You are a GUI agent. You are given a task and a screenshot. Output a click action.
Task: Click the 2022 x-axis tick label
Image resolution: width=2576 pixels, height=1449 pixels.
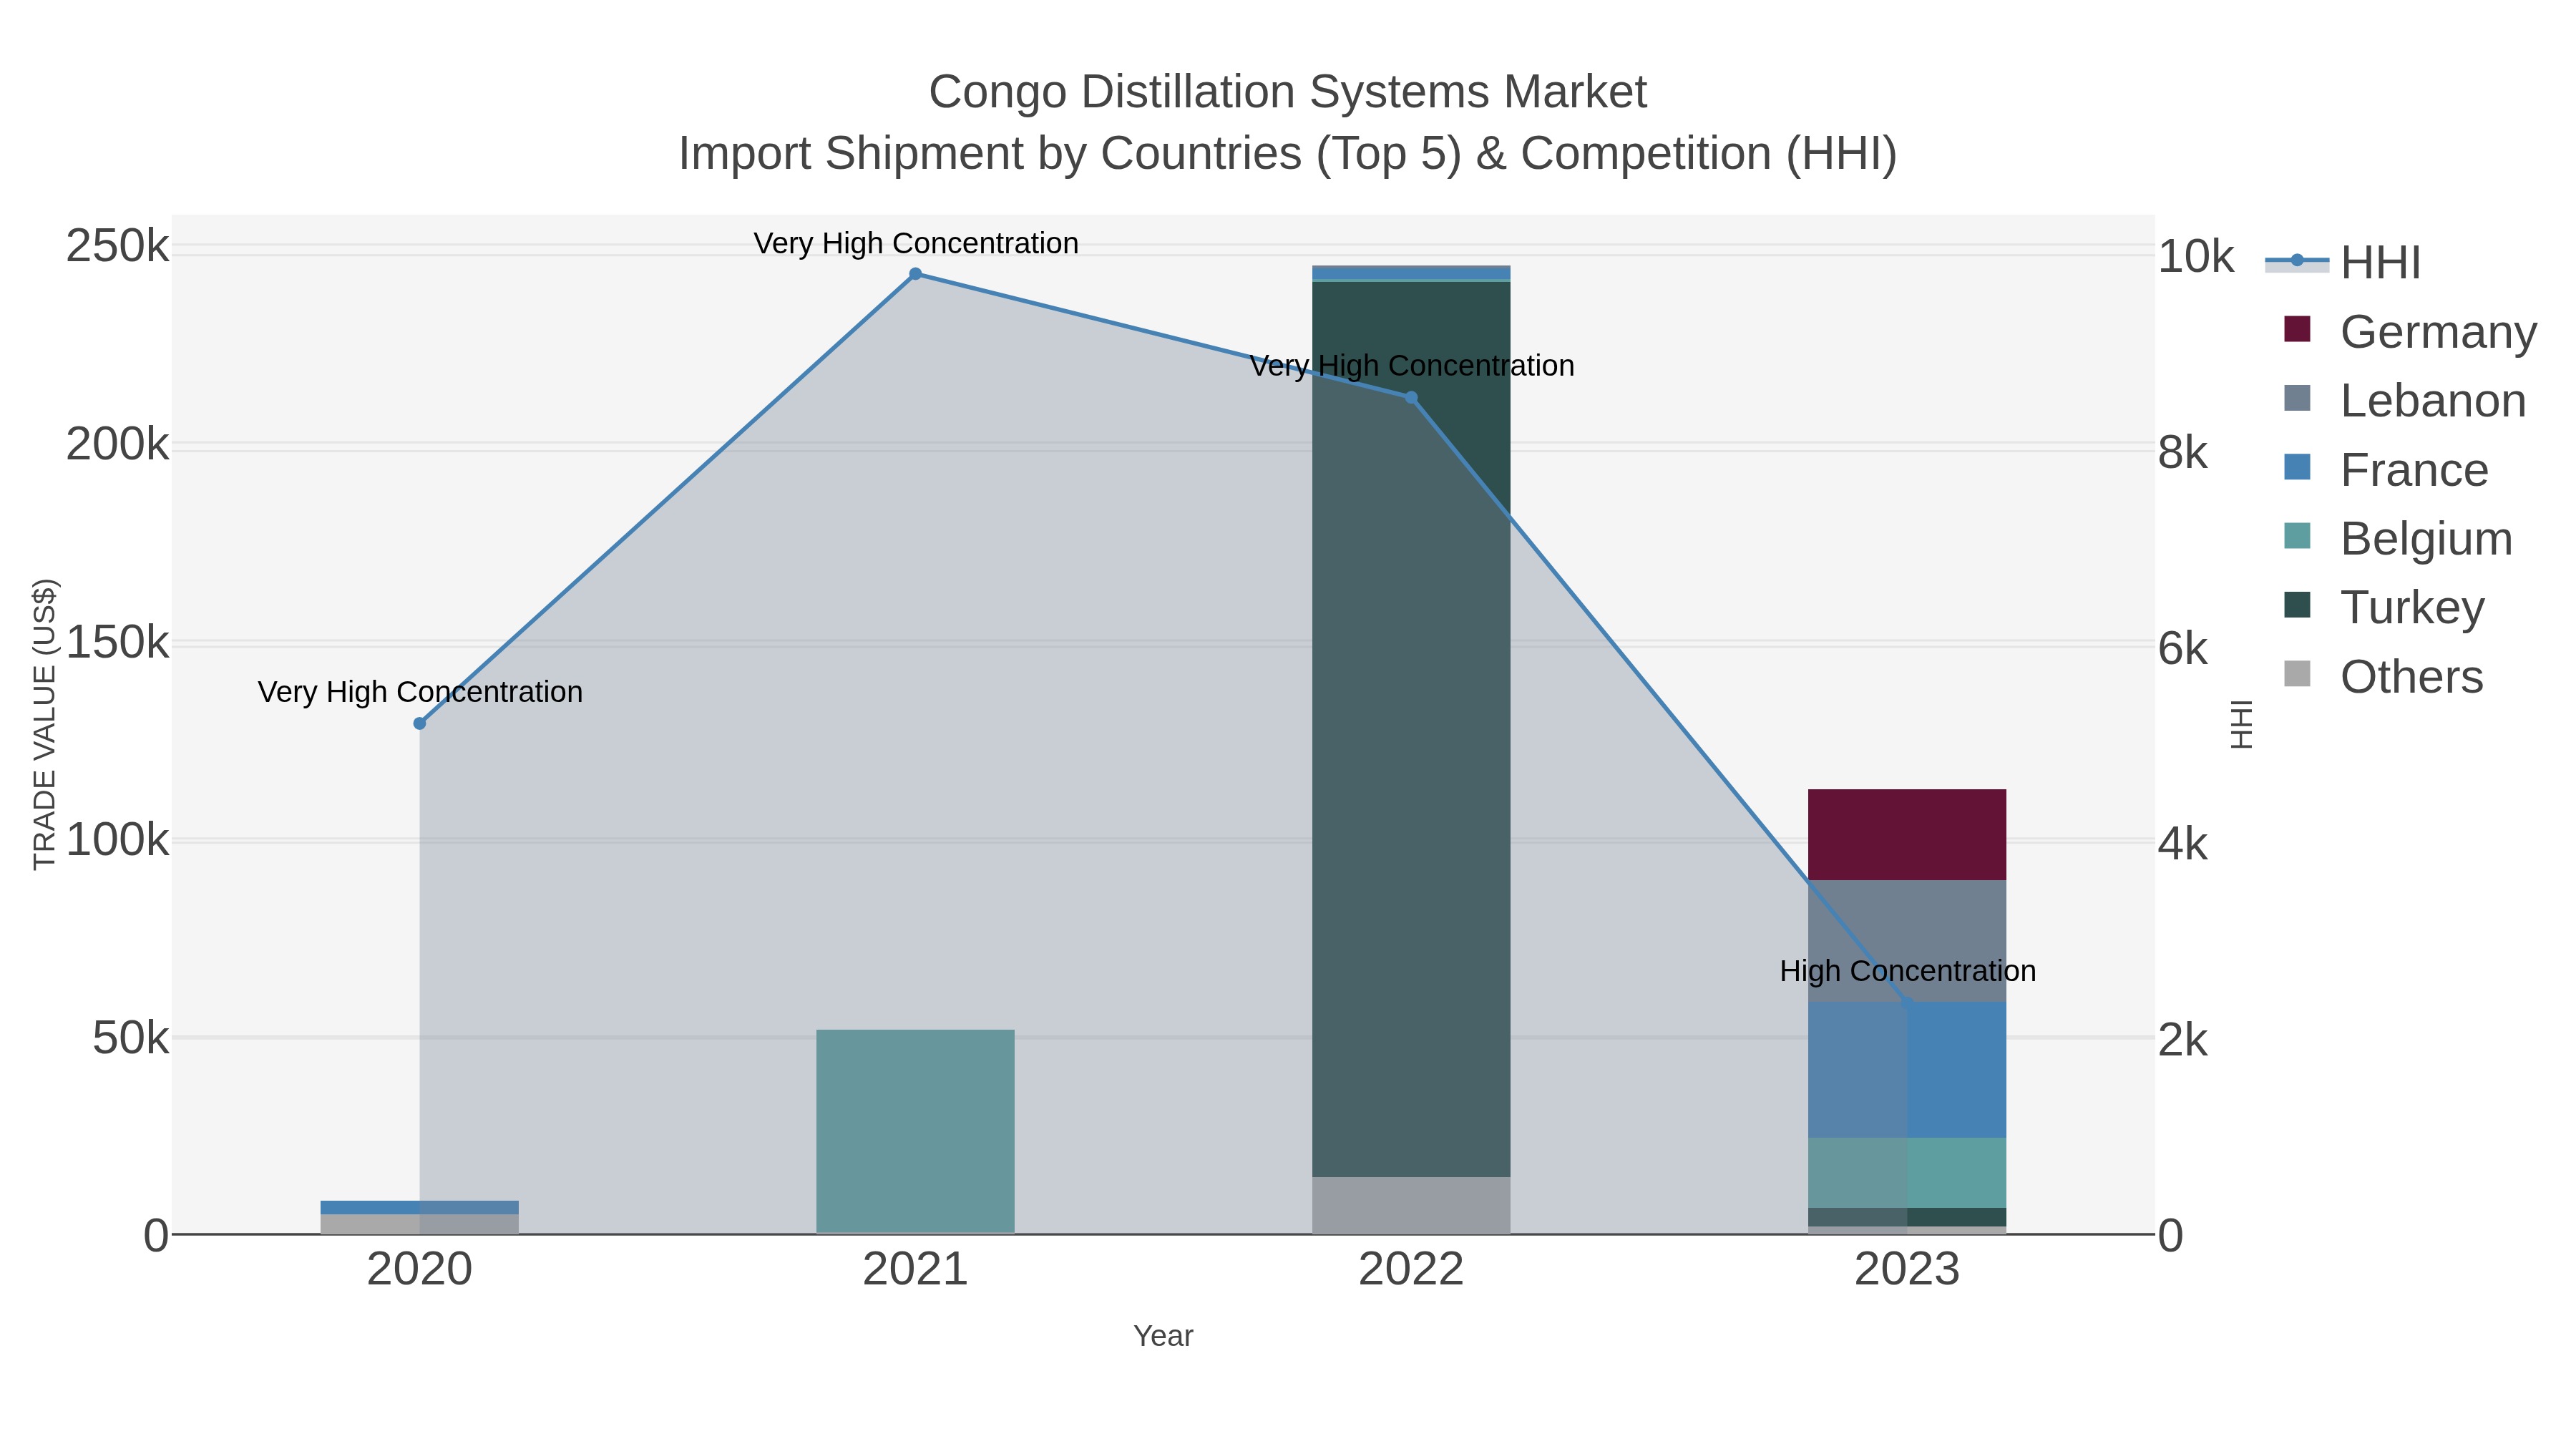[x=1411, y=1270]
